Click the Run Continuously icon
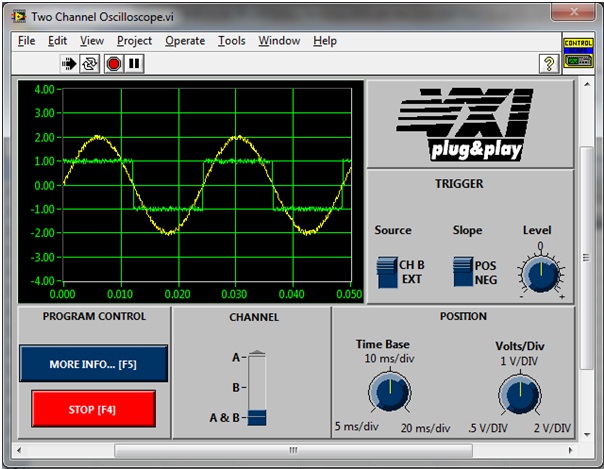 (90, 63)
